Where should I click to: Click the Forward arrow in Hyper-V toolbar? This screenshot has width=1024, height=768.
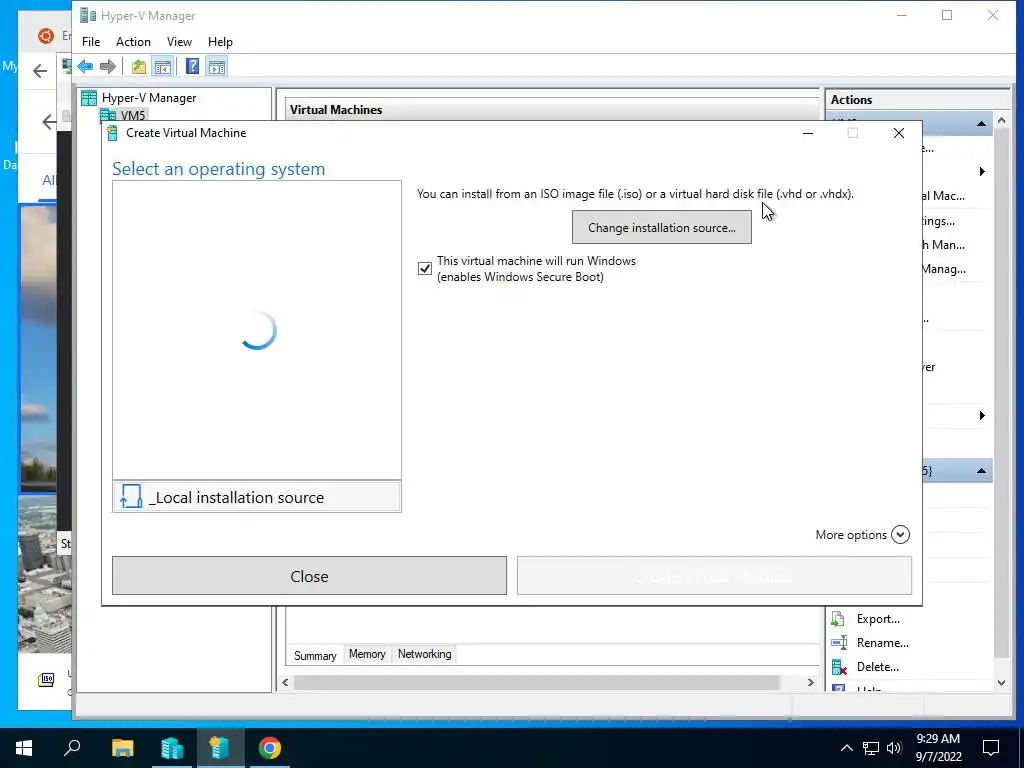[108, 66]
